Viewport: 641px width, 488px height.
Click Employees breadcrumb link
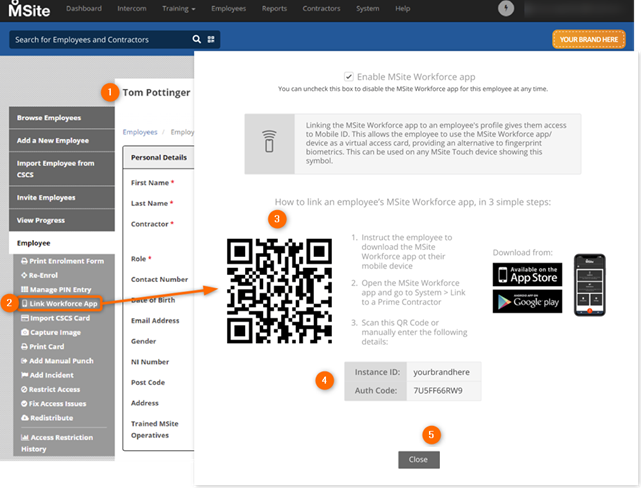point(138,132)
